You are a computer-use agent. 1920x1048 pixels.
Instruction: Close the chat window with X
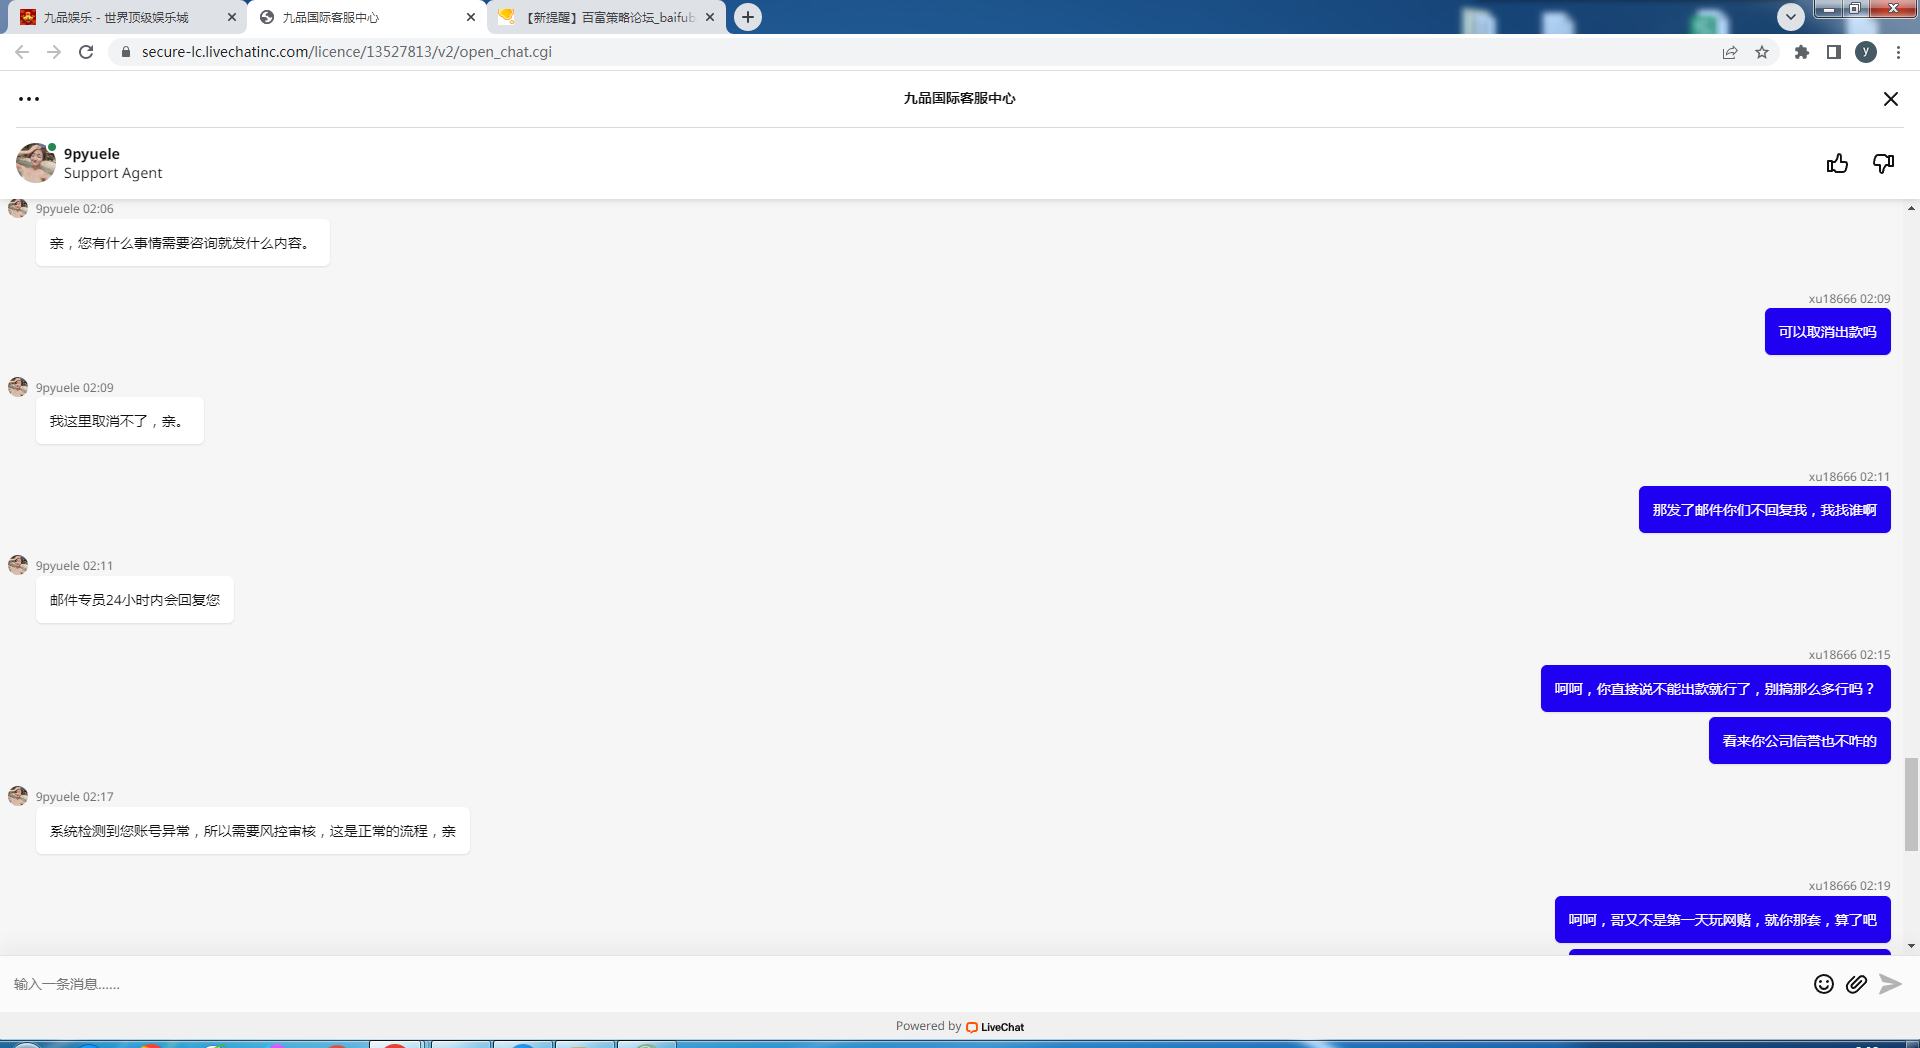[x=1890, y=99]
